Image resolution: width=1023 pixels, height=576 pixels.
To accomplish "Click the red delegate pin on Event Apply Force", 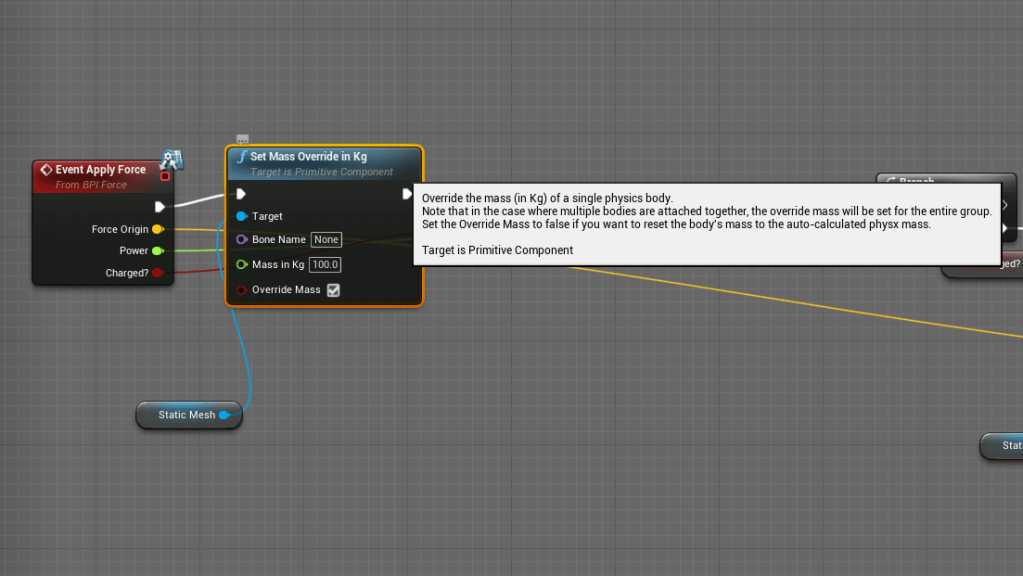I will tap(165, 176).
